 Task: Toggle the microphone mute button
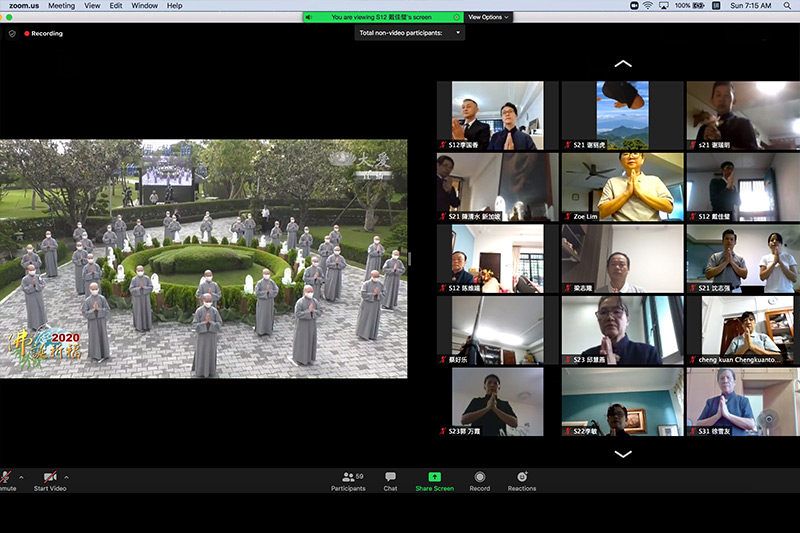point(5,478)
